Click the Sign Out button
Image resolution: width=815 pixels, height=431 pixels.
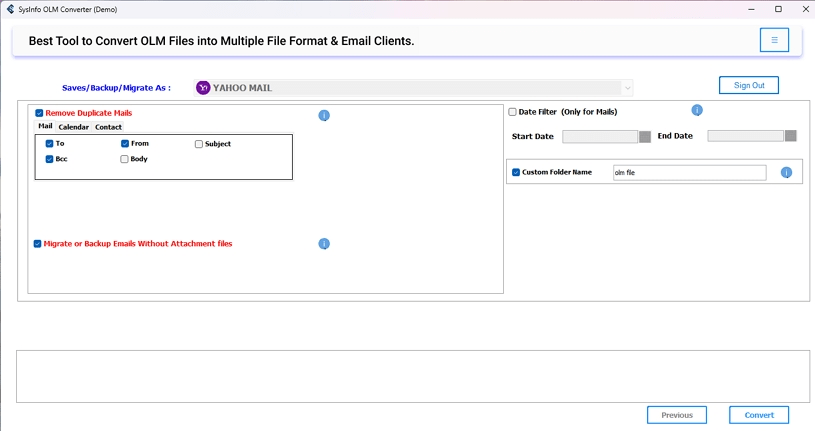(x=748, y=85)
